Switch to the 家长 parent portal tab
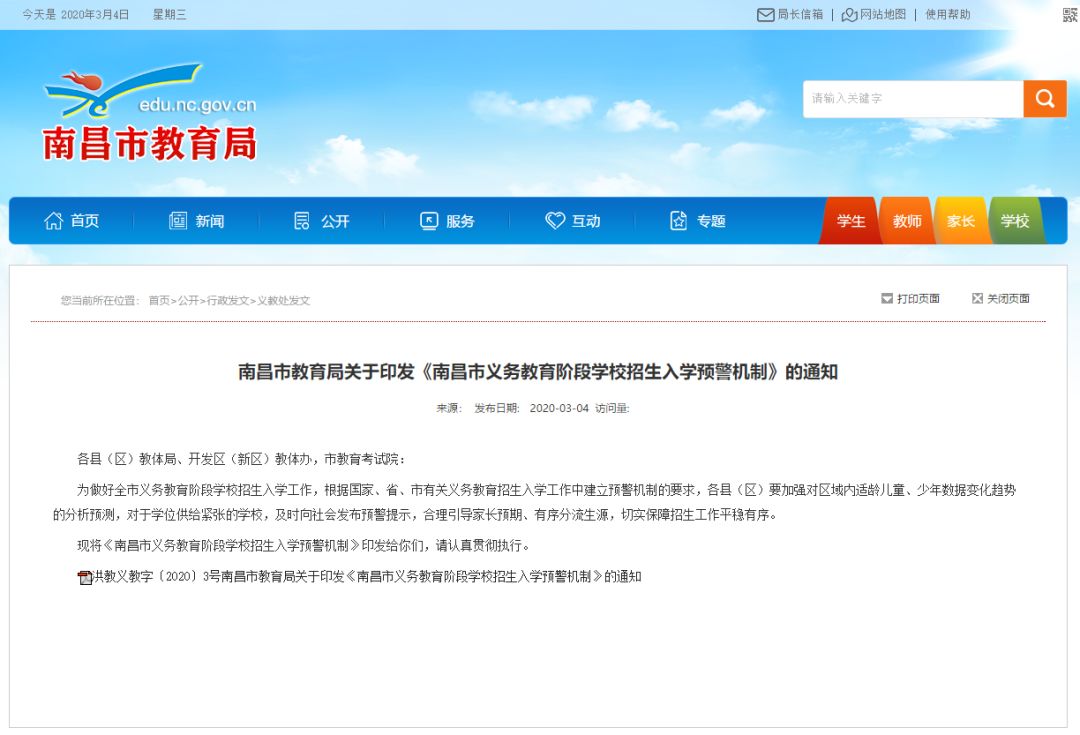Image resolution: width=1080 pixels, height=735 pixels. pyautogui.click(x=961, y=221)
